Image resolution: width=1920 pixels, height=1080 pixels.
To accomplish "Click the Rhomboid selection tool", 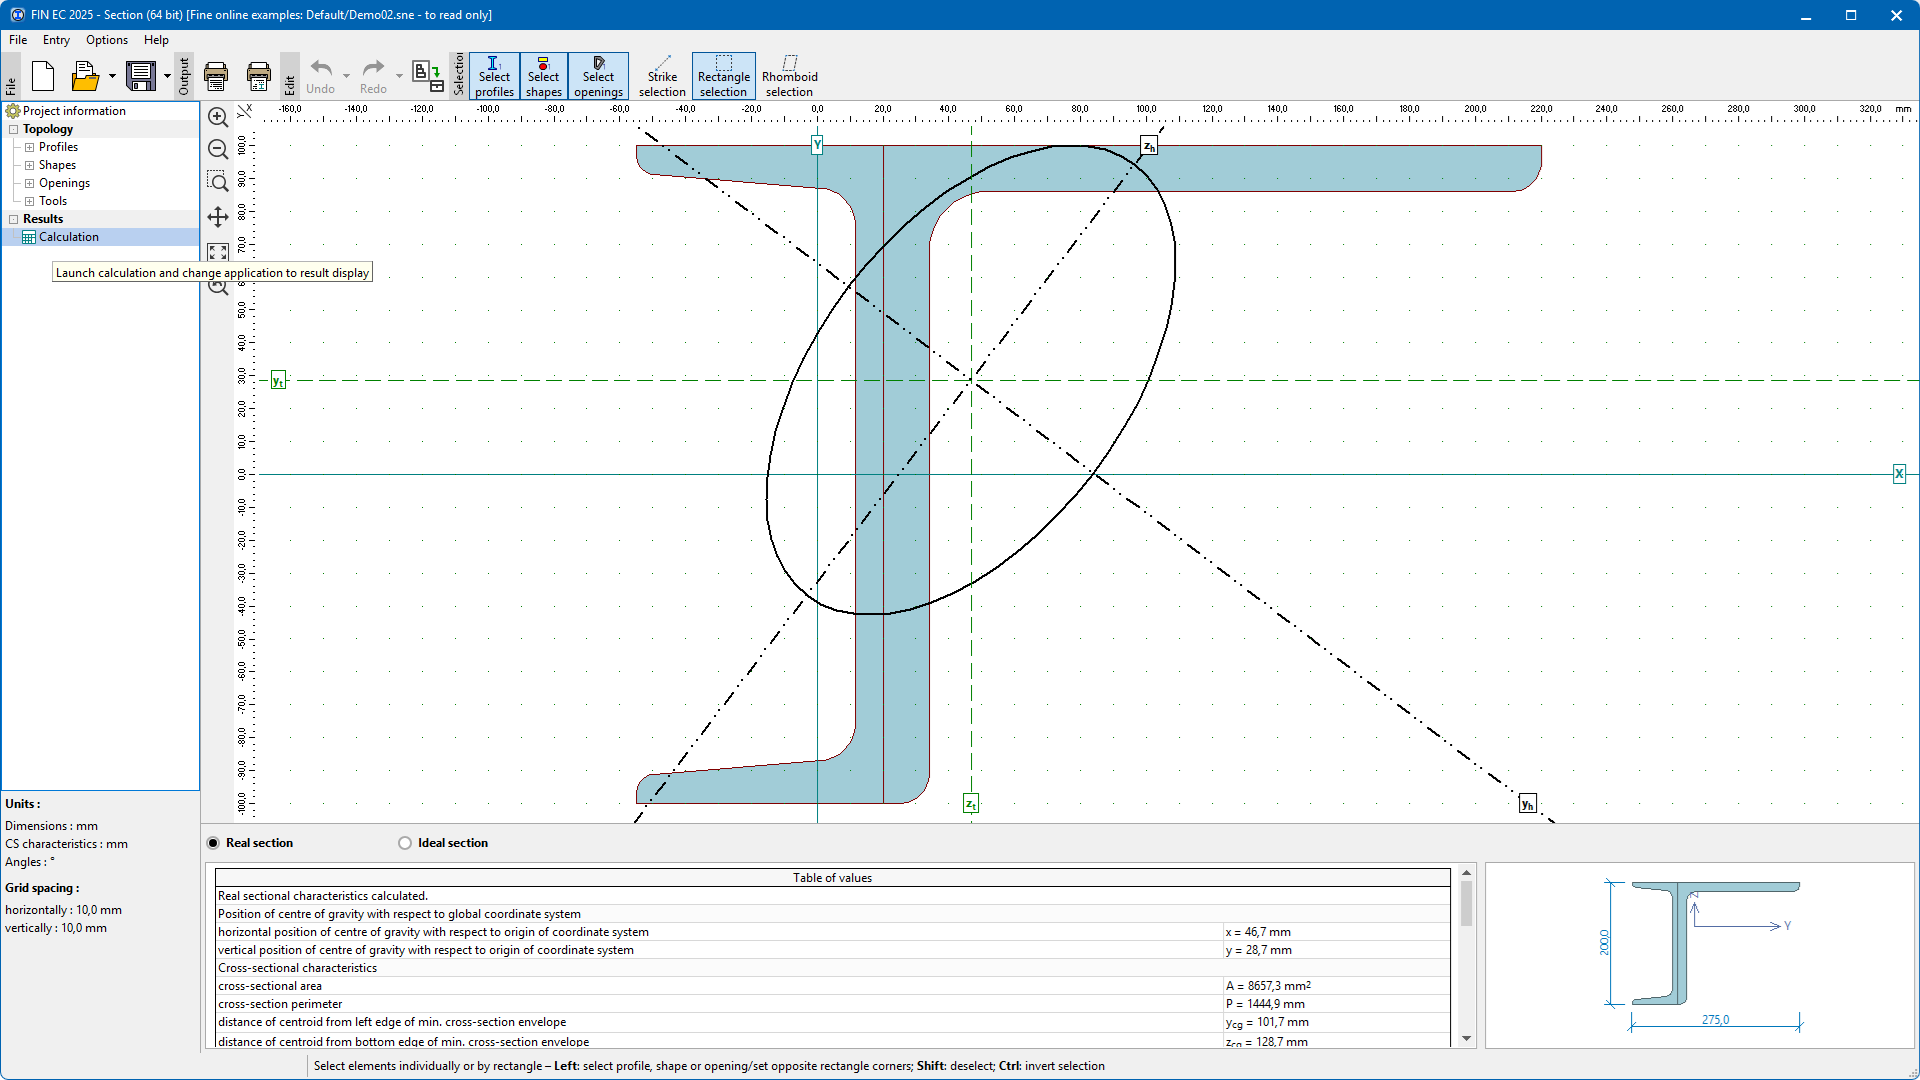I will point(789,76).
